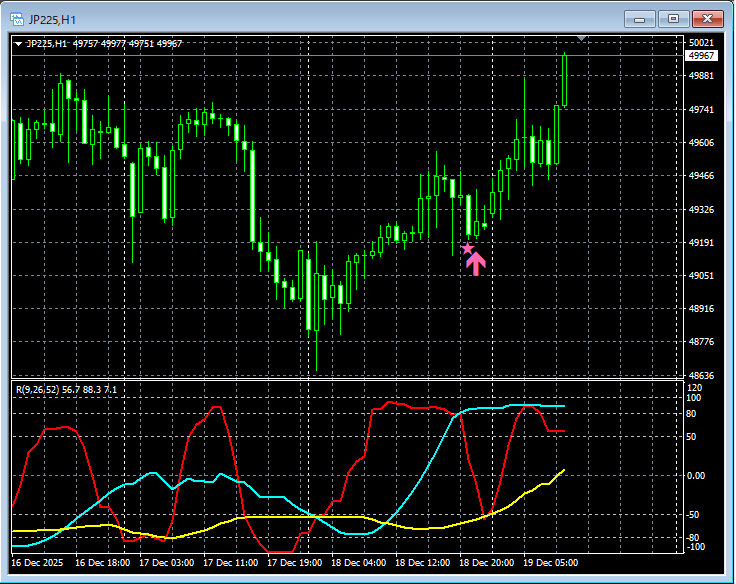Click the indicator scale level 80 label
This screenshot has height=584, width=736.
(x=693, y=412)
